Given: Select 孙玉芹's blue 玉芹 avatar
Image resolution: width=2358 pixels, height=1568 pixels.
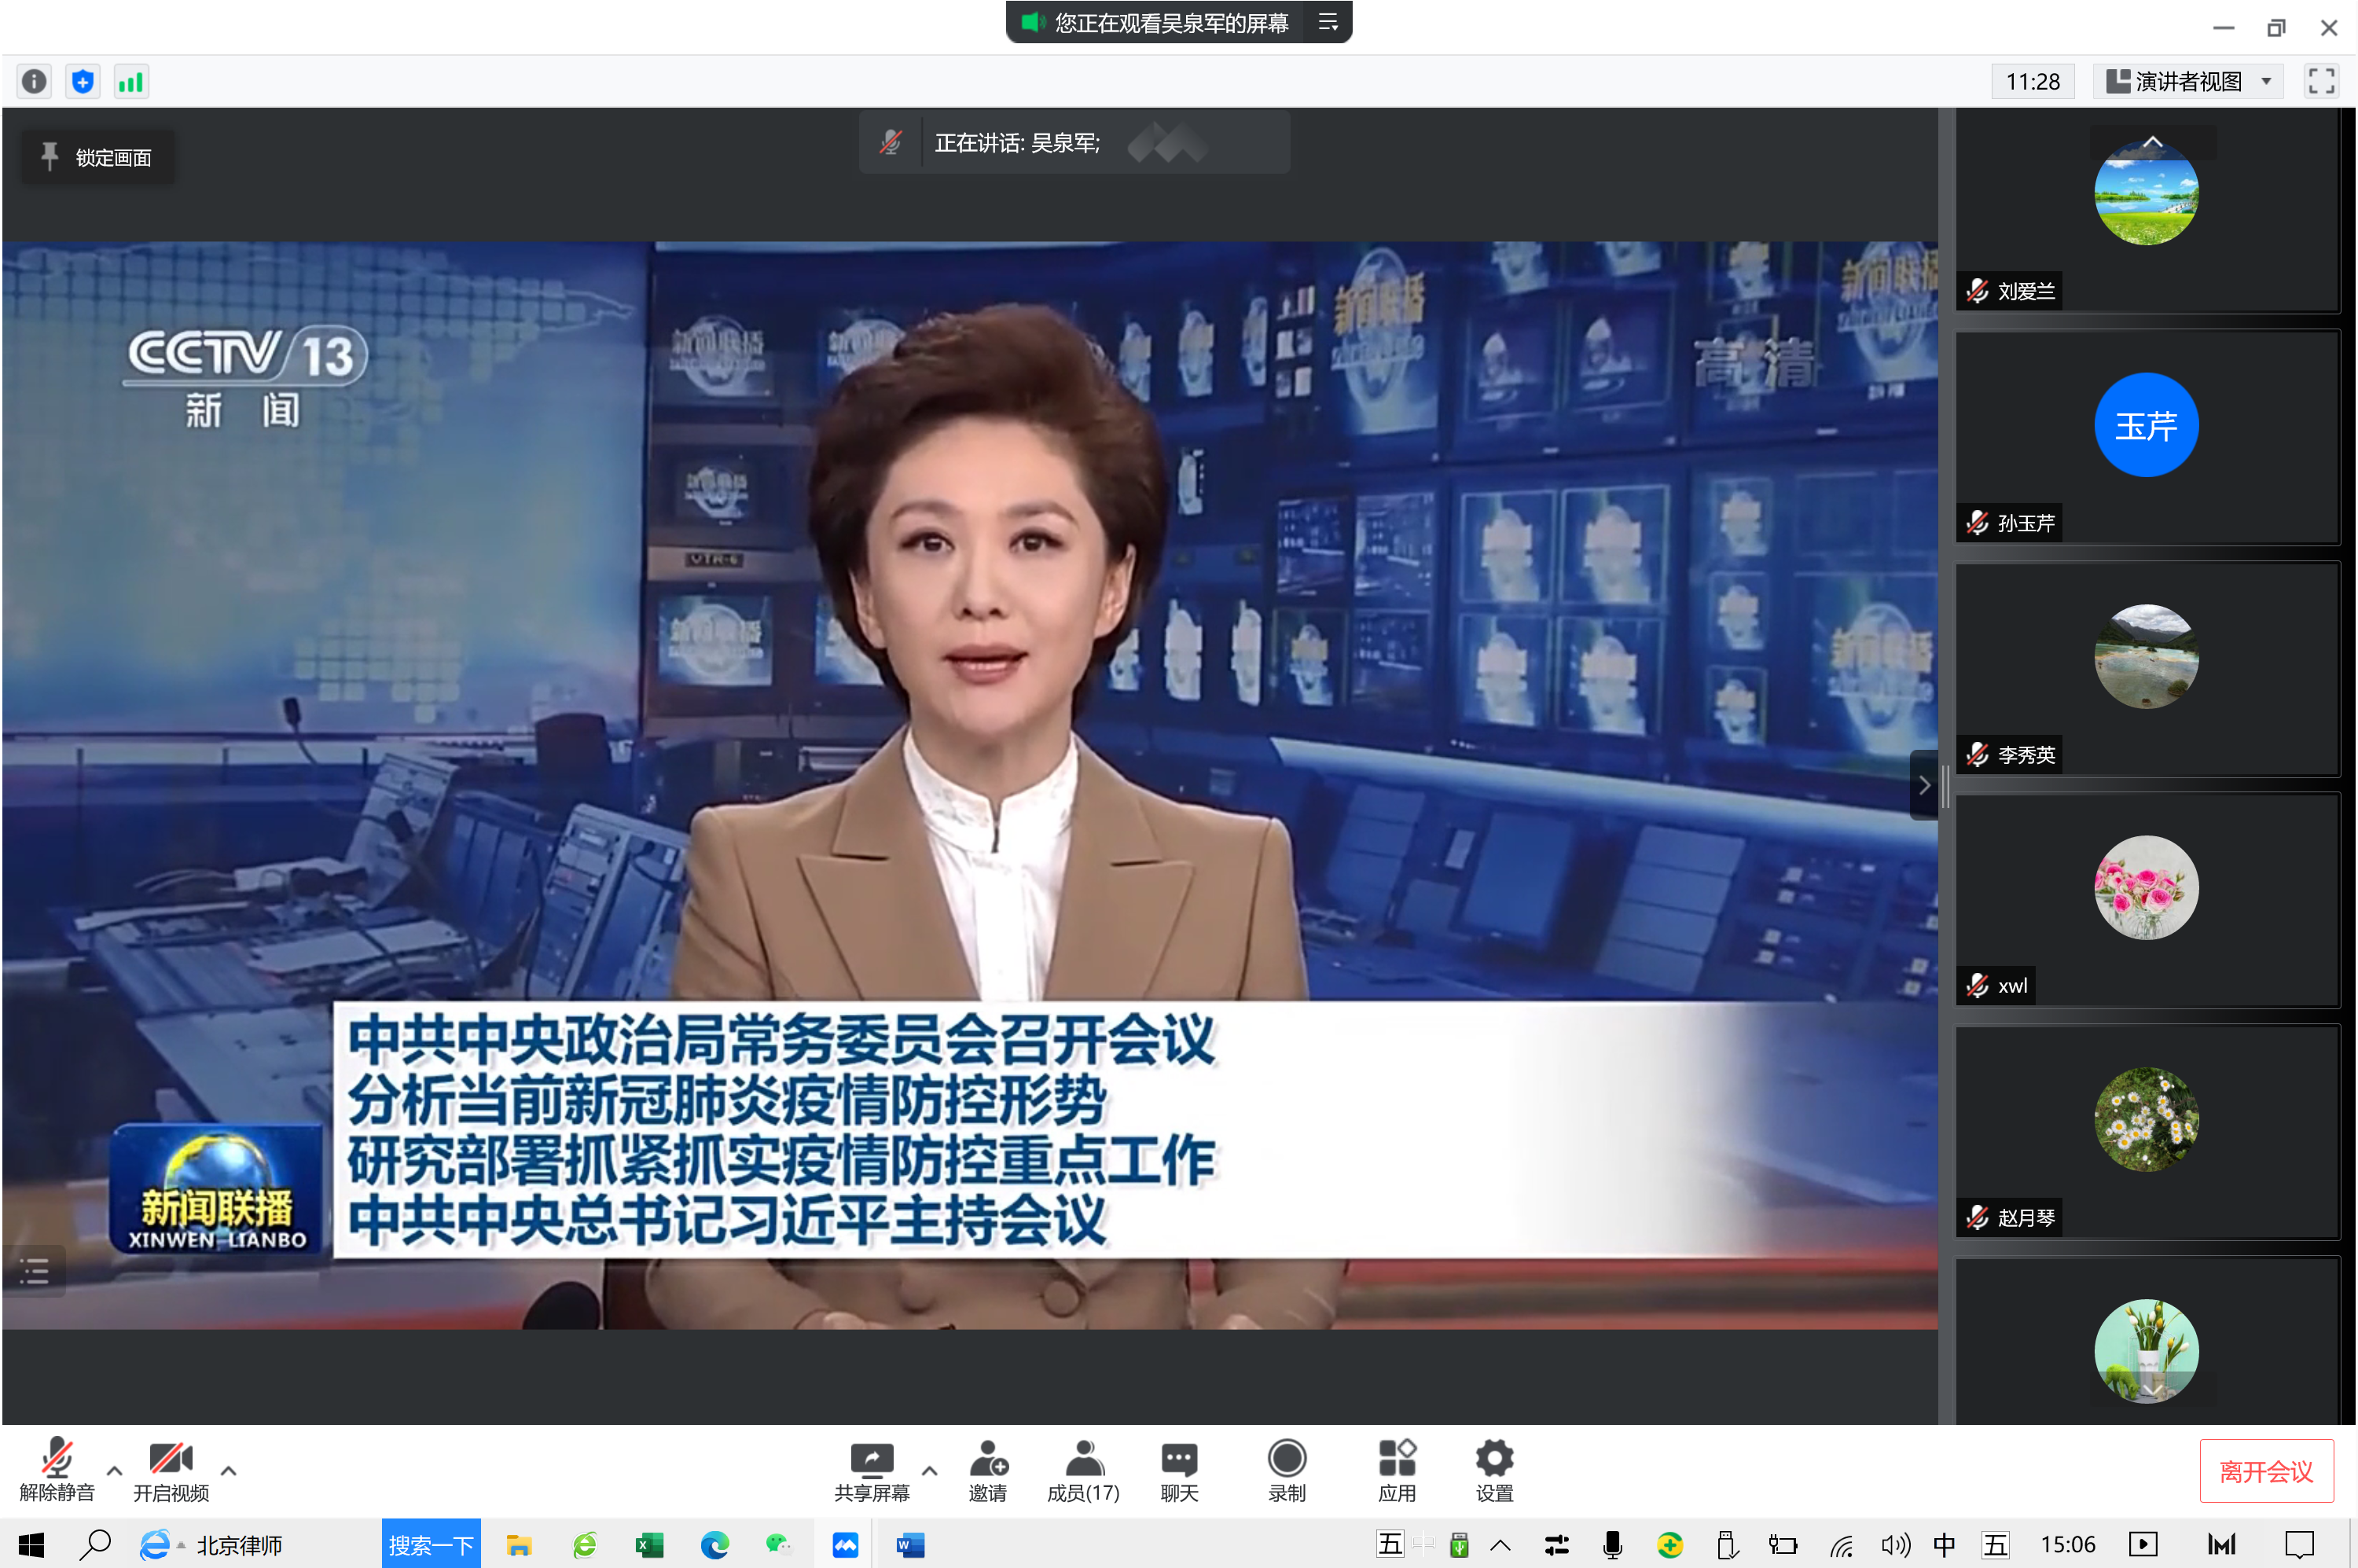Looking at the screenshot, I should click(2146, 425).
